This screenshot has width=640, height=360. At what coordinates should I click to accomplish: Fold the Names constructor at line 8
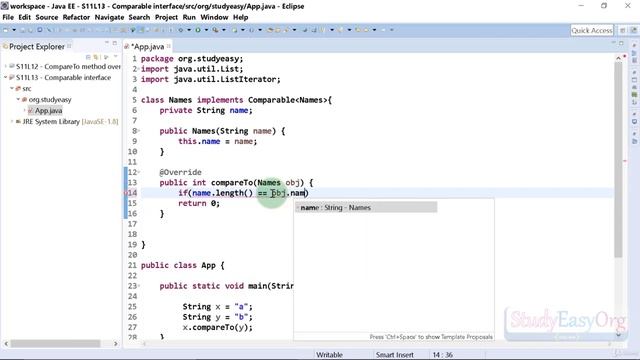[x=139, y=131]
